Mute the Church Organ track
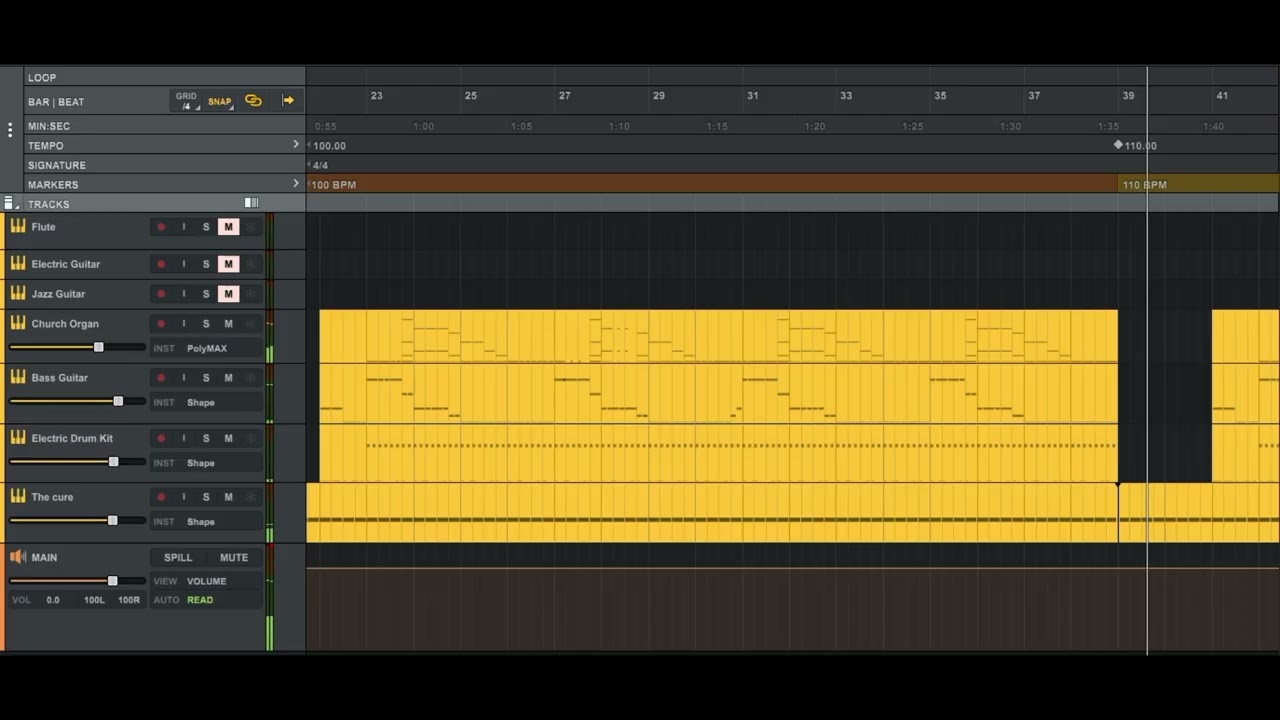 (x=228, y=324)
